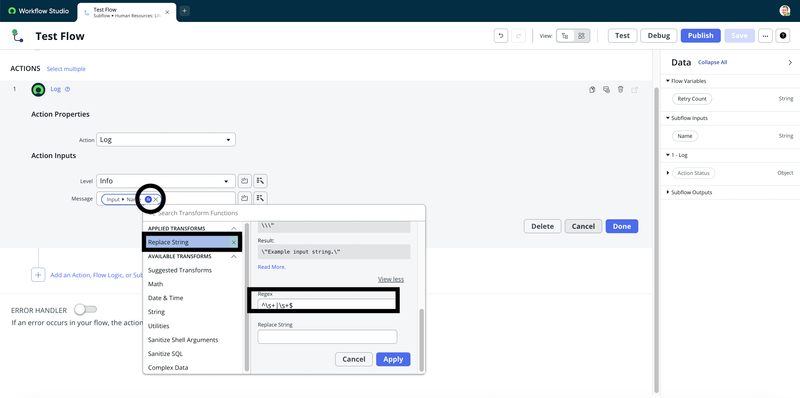The image size is (800, 398).
Task: Click the Collapse All link
Action: [712, 62]
